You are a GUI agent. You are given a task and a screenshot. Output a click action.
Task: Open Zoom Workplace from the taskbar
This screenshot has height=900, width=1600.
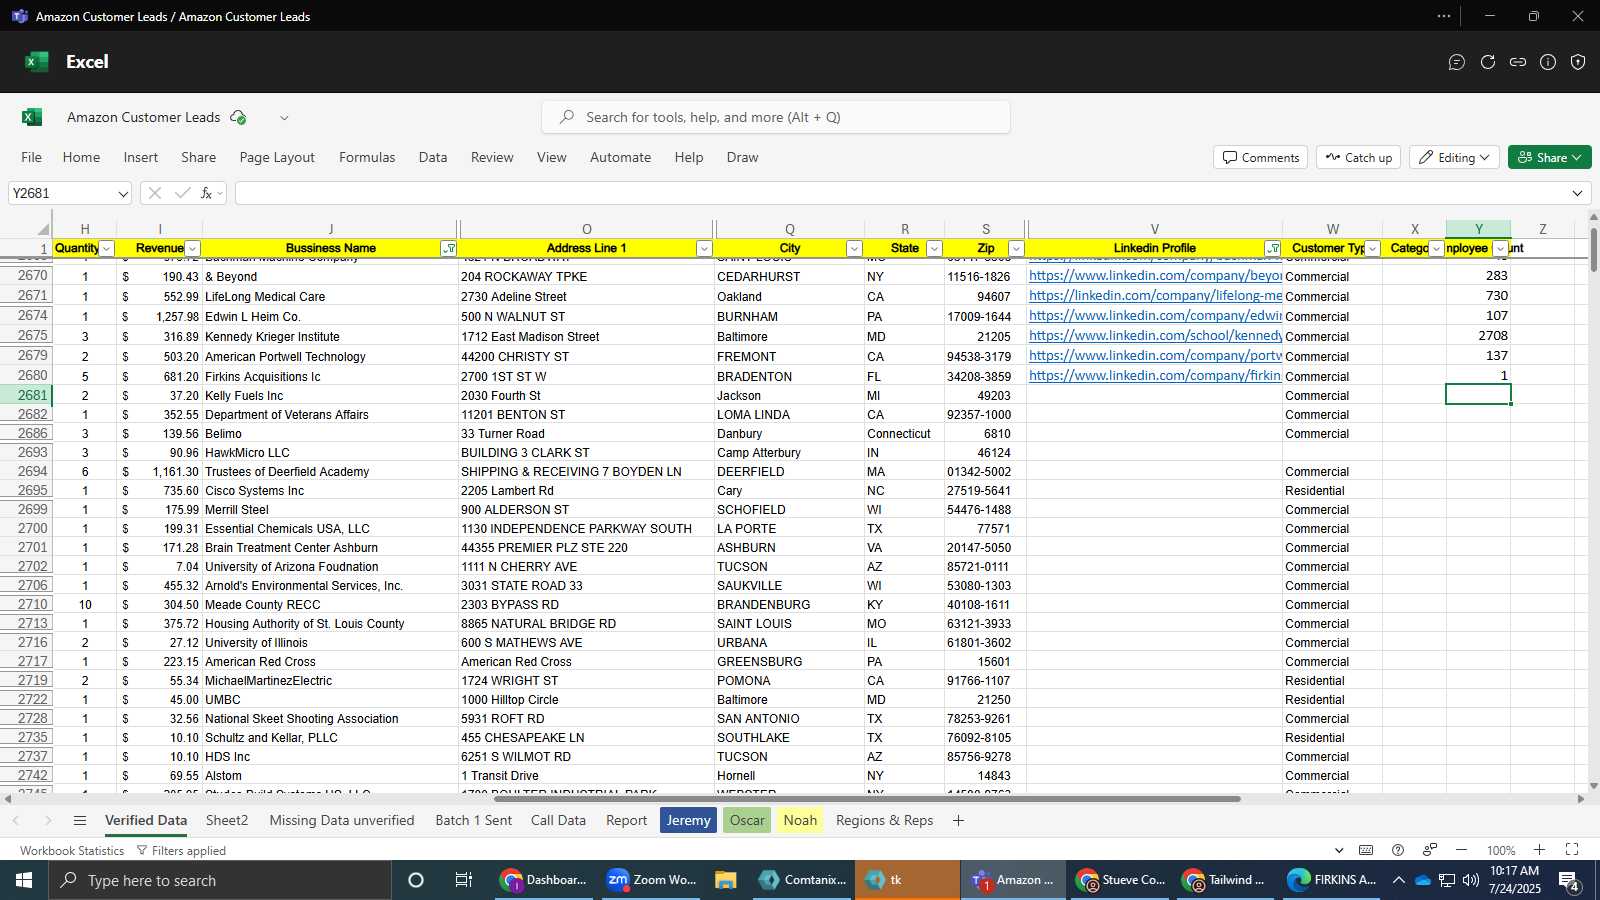pos(650,880)
